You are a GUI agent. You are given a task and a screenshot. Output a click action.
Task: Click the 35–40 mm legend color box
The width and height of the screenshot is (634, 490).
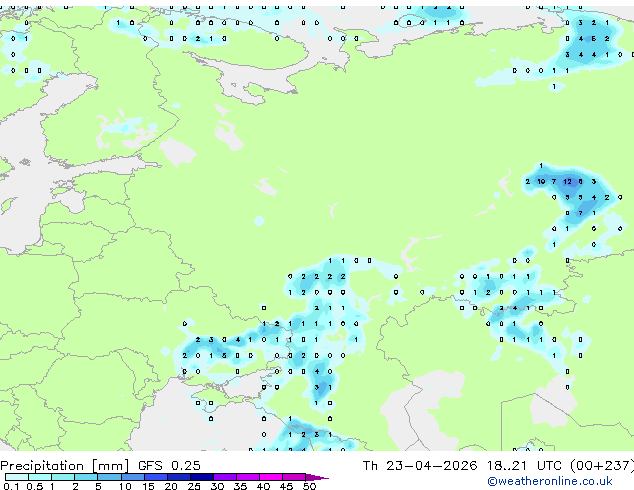click(x=248, y=477)
